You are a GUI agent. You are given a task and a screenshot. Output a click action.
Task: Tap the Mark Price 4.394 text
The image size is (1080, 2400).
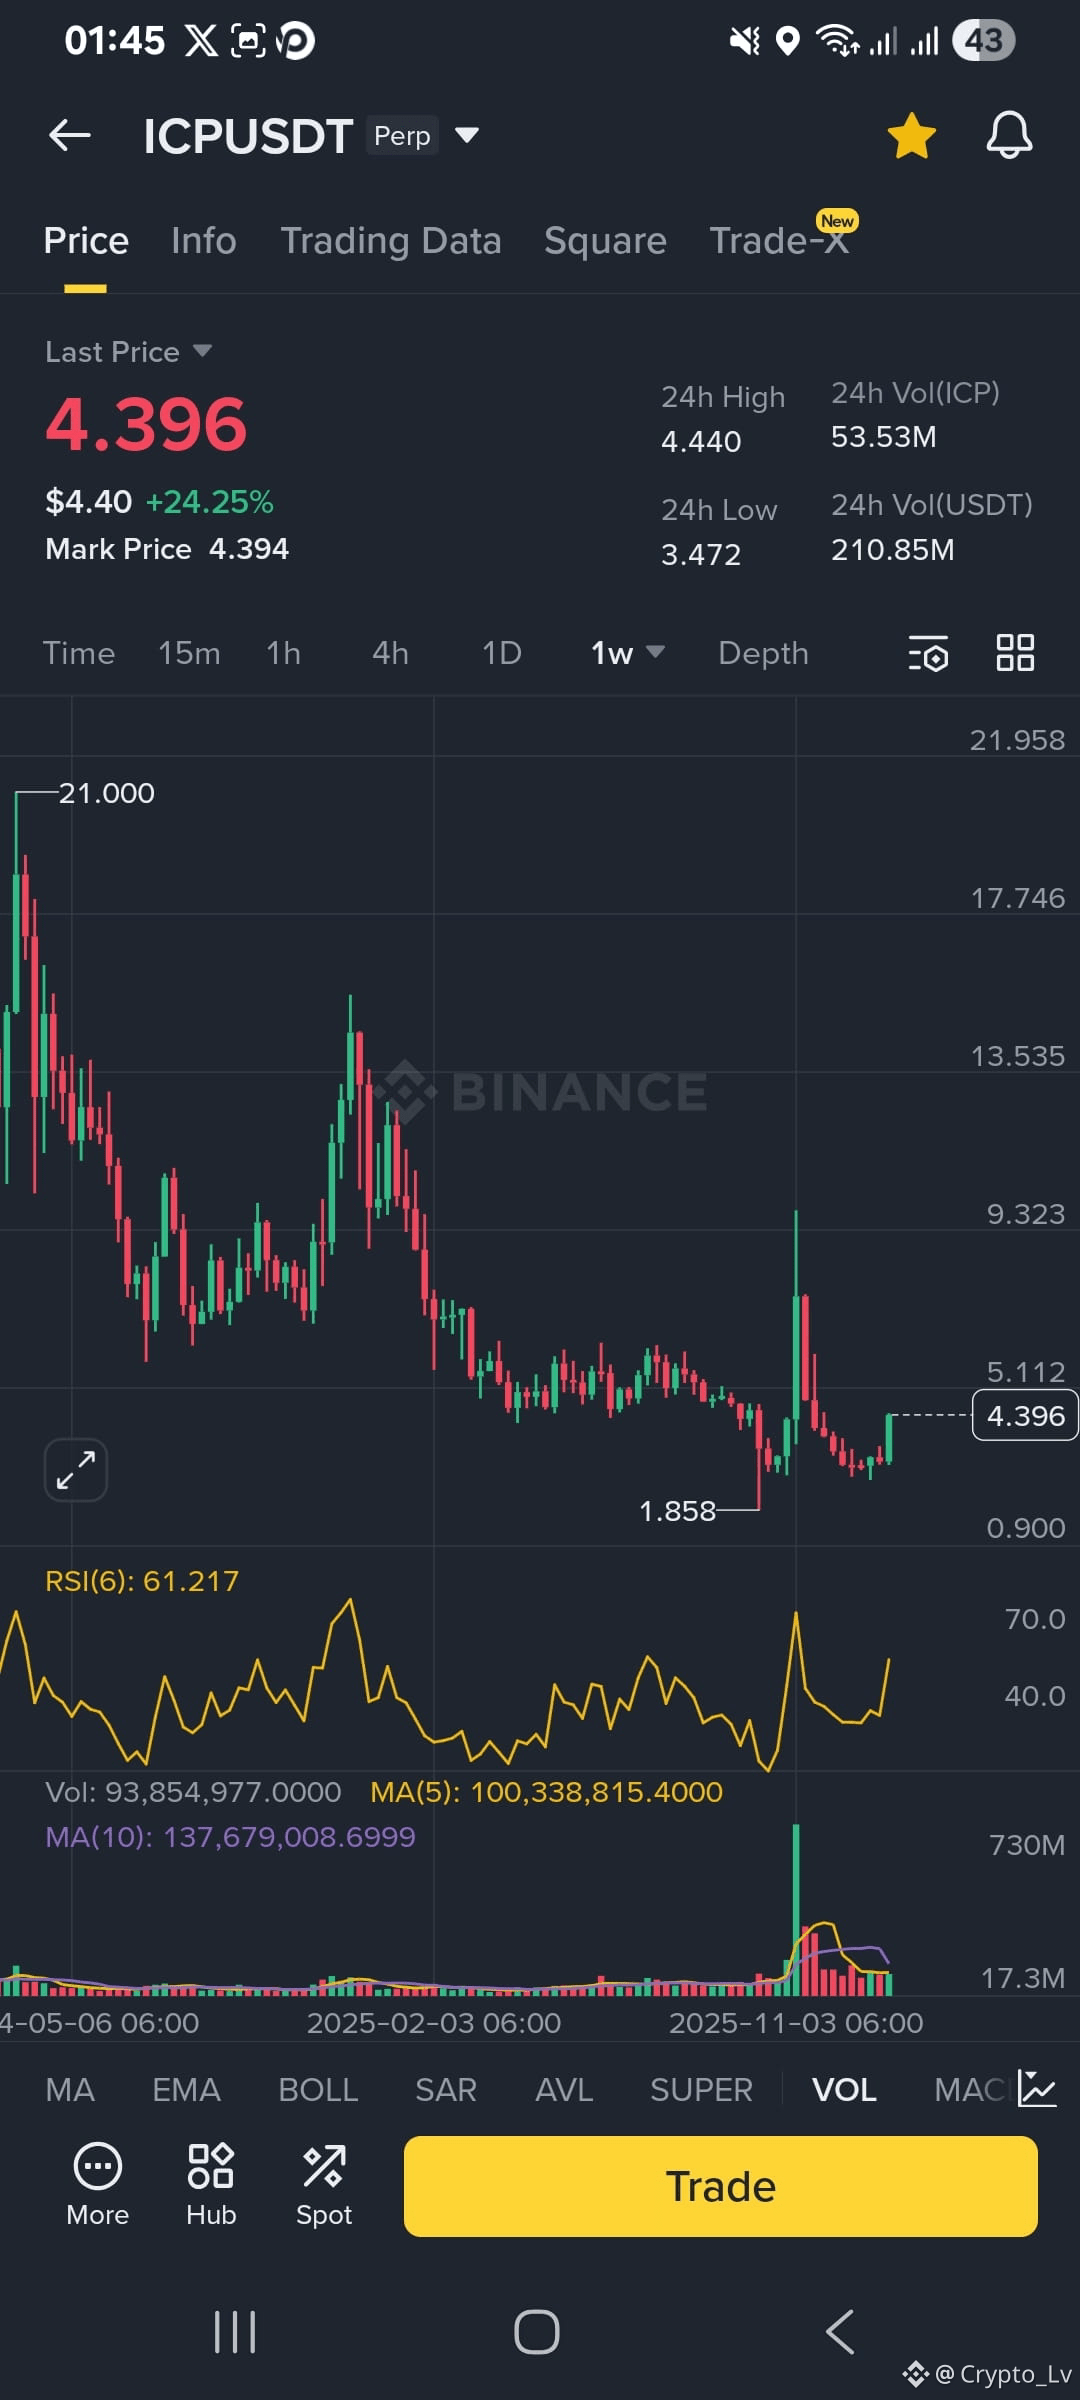pos(167,549)
